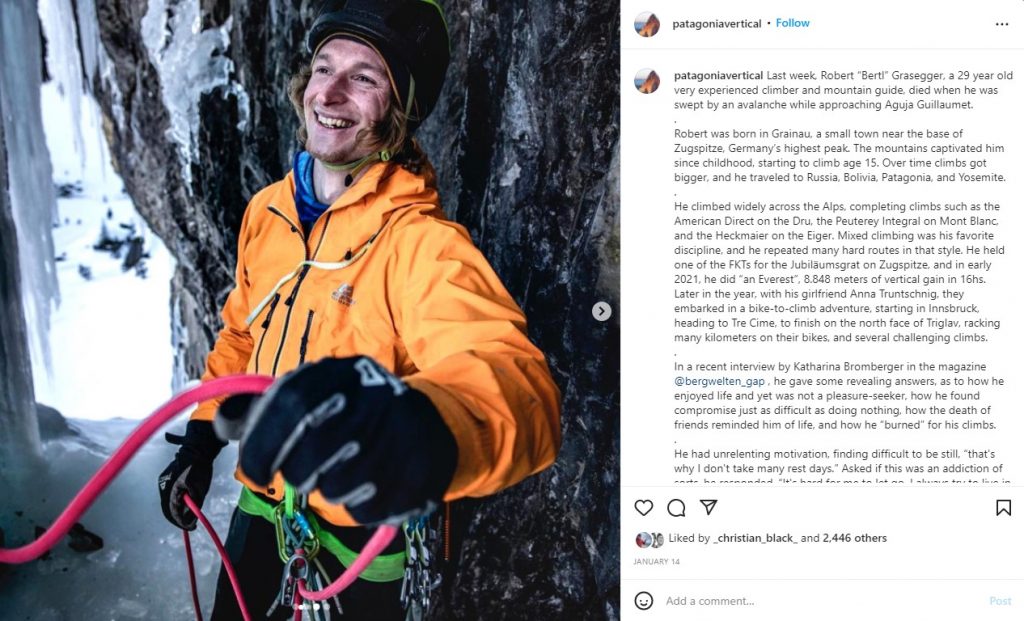Save post with the bookmark icon
Image resolution: width=1024 pixels, height=621 pixels.
(x=1003, y=507)
